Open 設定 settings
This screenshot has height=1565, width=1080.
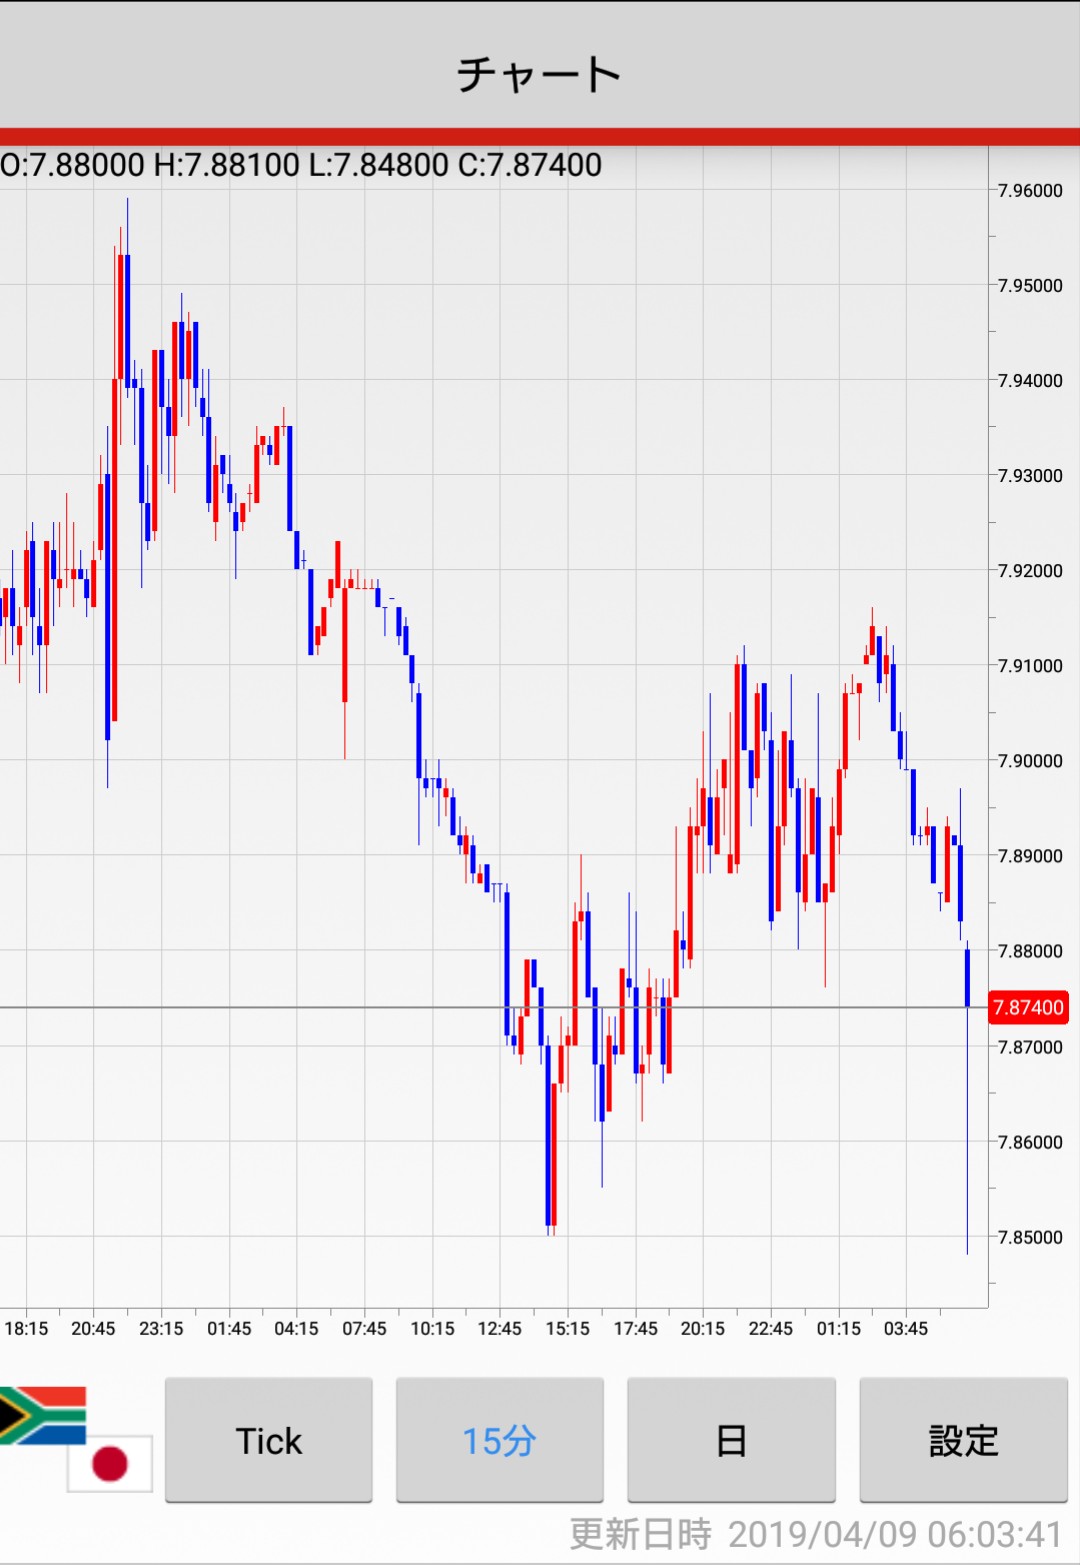(x=963, y=1440)
